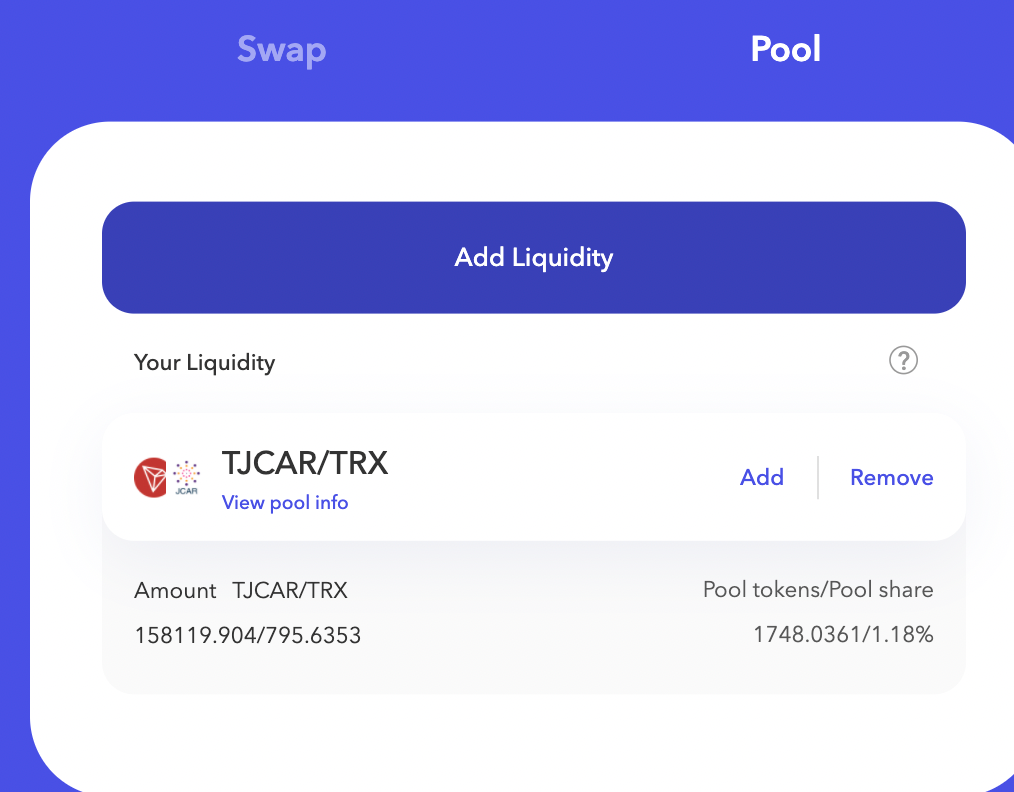
Task: Click Add for the TJCAR/TRX pair
Action: 762,477
